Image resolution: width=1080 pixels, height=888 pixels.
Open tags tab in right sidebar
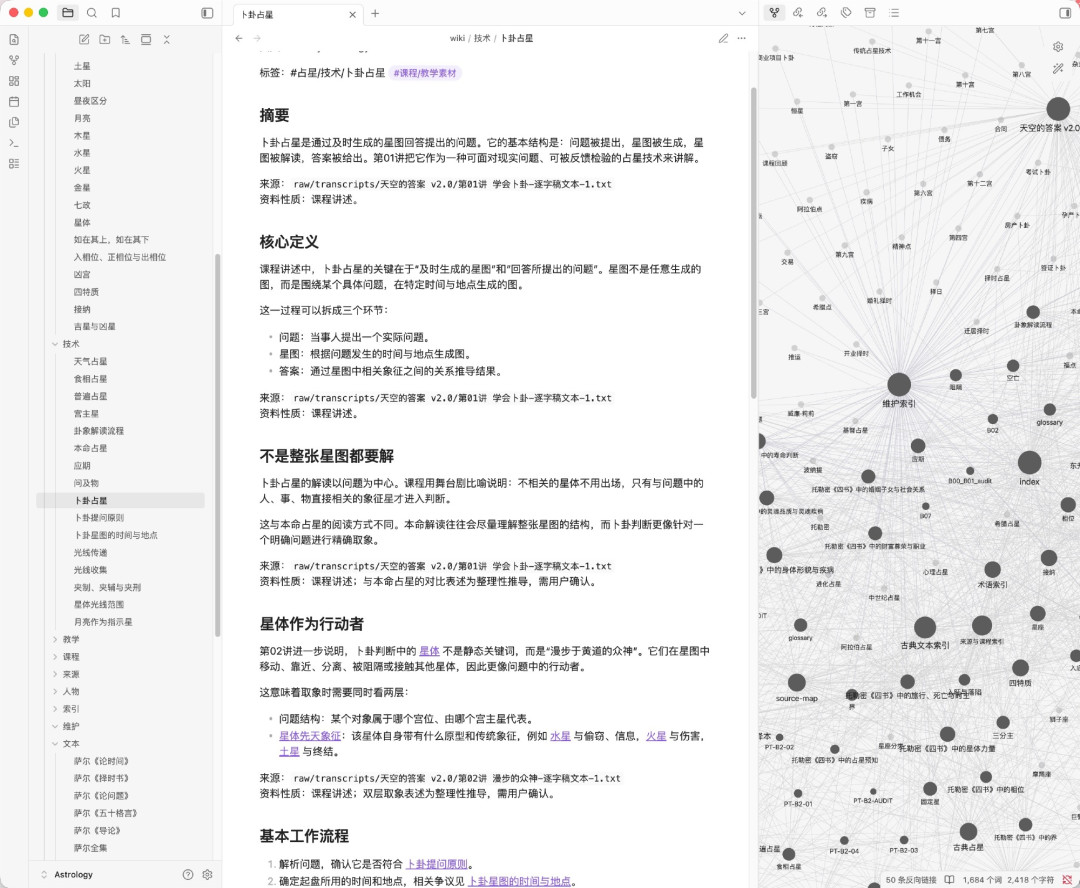click(846, 12)
